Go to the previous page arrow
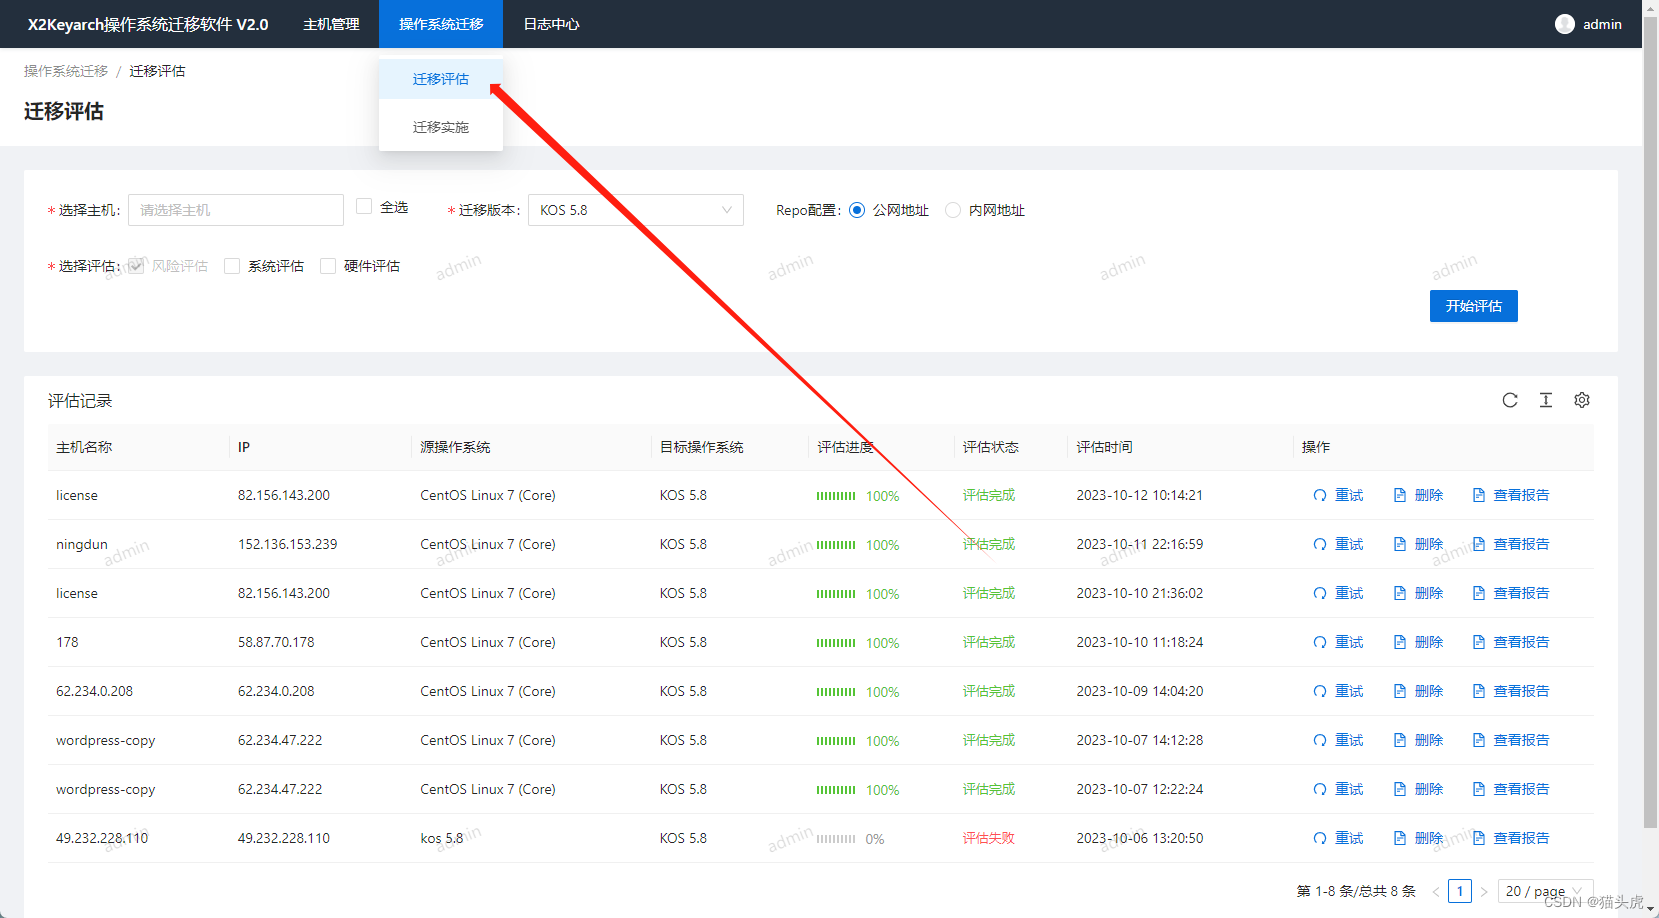This screenshot has width=1659, height=918. click(1436, 891)
